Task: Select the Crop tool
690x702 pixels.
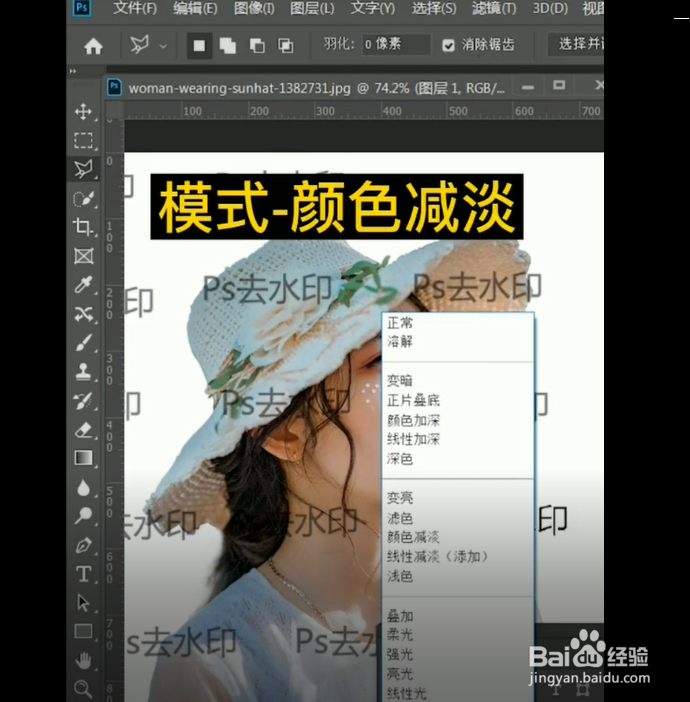Action: point(83,227)
